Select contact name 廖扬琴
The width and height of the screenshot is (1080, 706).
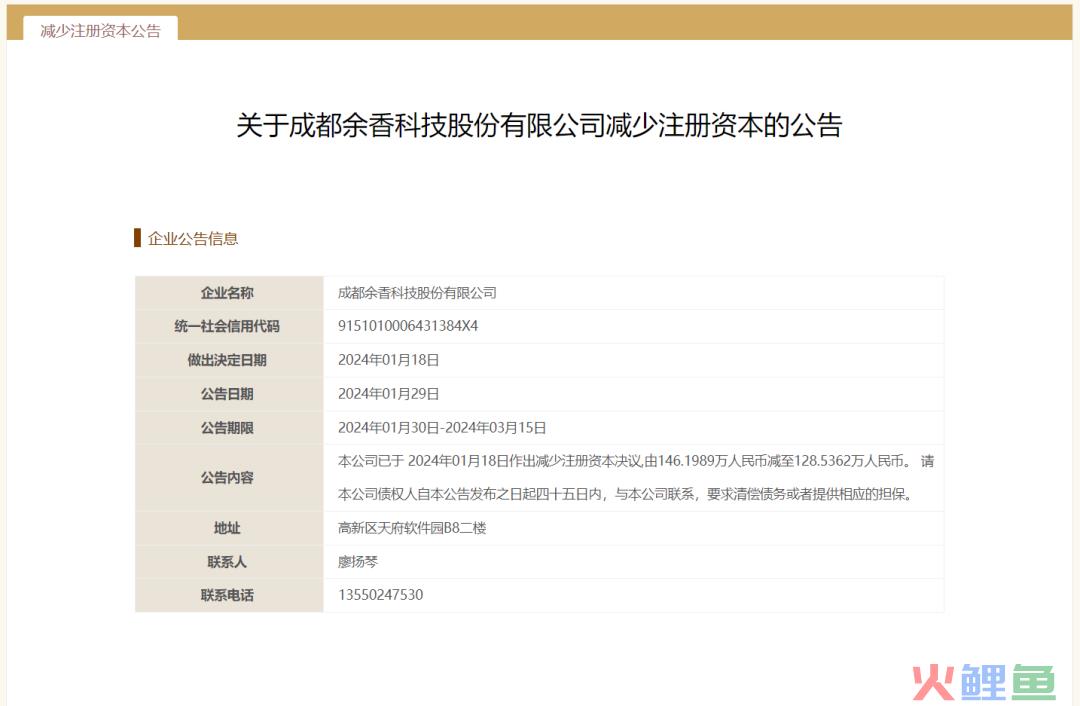[357, 562]
